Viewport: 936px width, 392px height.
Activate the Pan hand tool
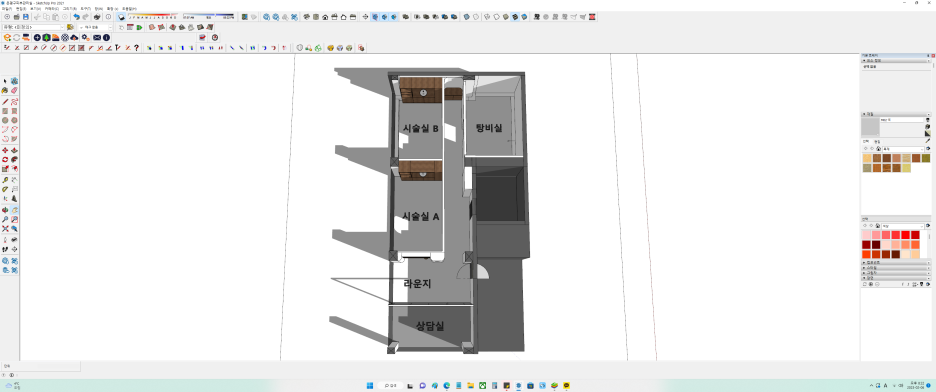click(x=14, y=209)
